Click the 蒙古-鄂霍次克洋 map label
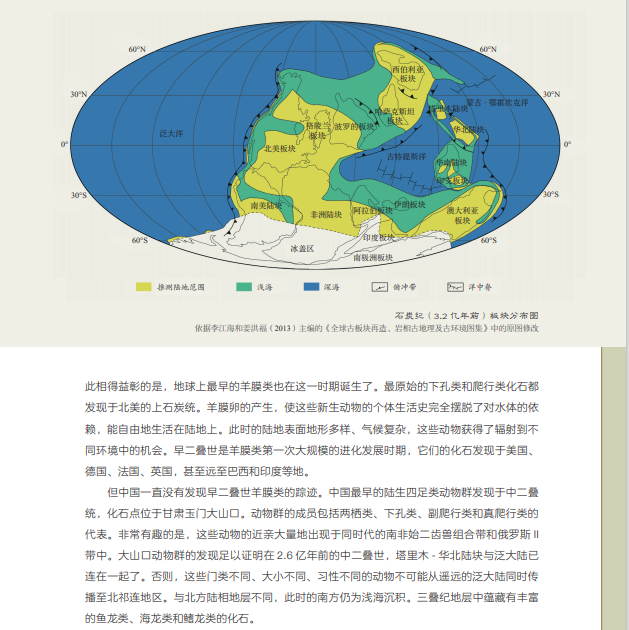629x630 pixels. [x=497, y=102]
